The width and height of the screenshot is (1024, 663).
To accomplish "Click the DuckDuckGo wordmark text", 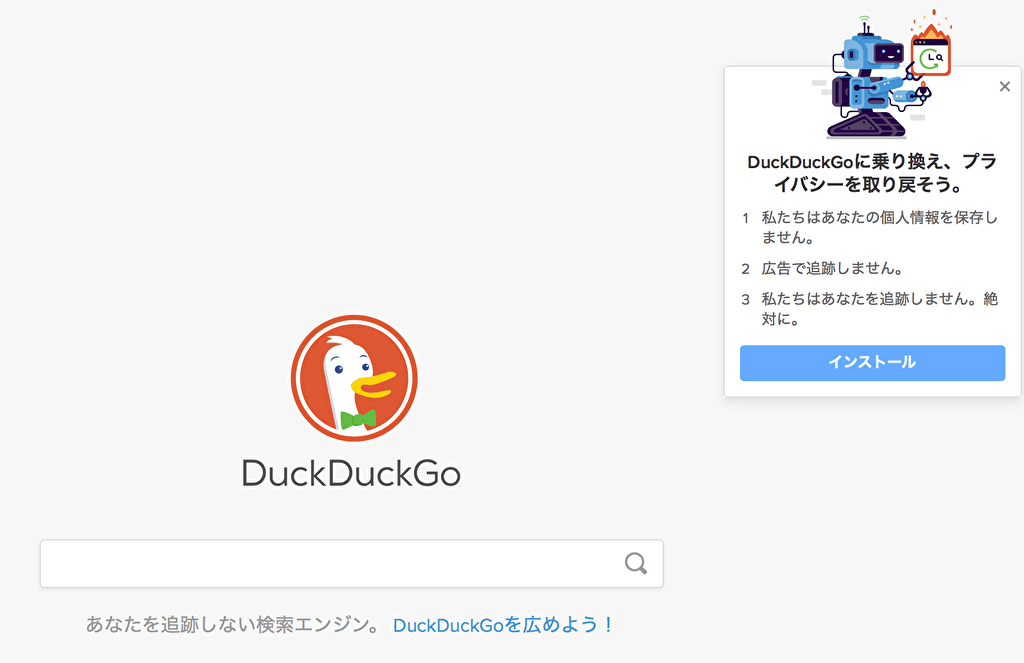I will pyautogui.click(x=351, y=473).
